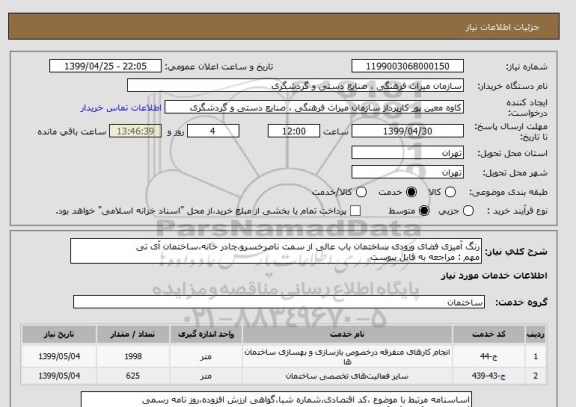Open the اطلاعات تماس خریدار link

pyautogui.click(x=121, y=108)
